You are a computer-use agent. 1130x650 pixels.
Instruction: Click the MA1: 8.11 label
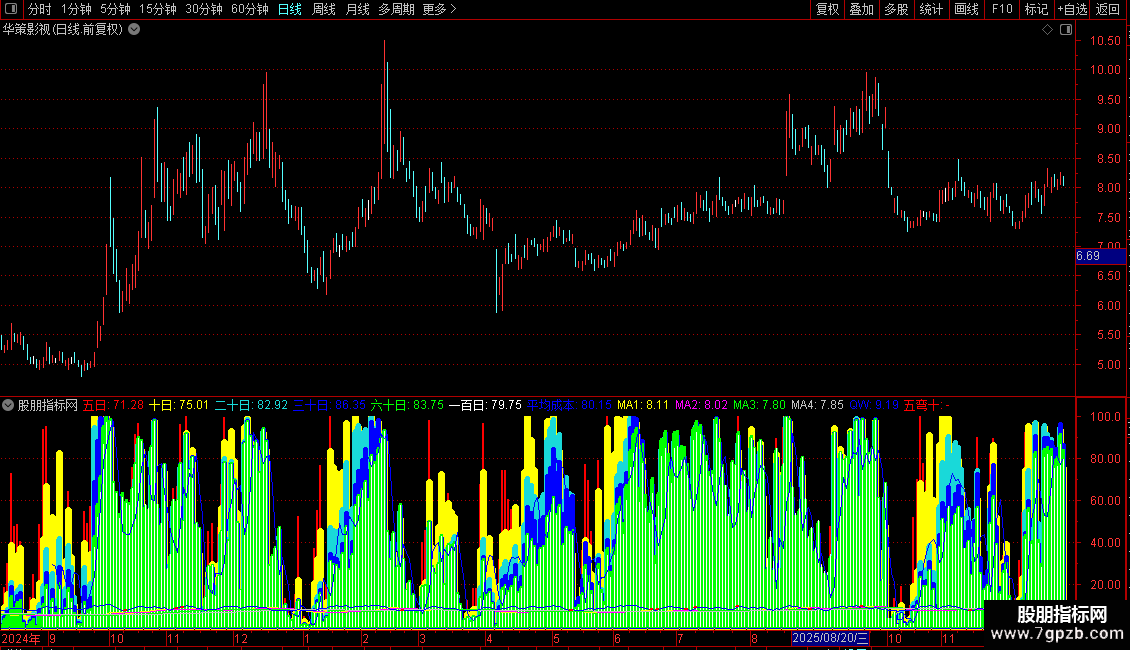[643, 405]
